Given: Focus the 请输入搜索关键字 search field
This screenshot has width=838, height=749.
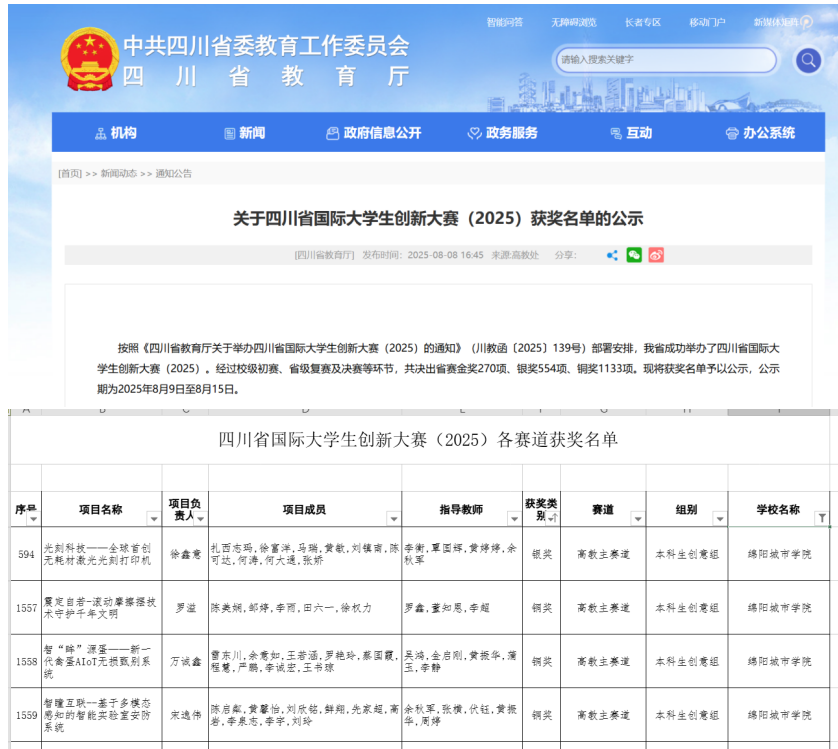Looking at the screenshot, I should [666, 60].
